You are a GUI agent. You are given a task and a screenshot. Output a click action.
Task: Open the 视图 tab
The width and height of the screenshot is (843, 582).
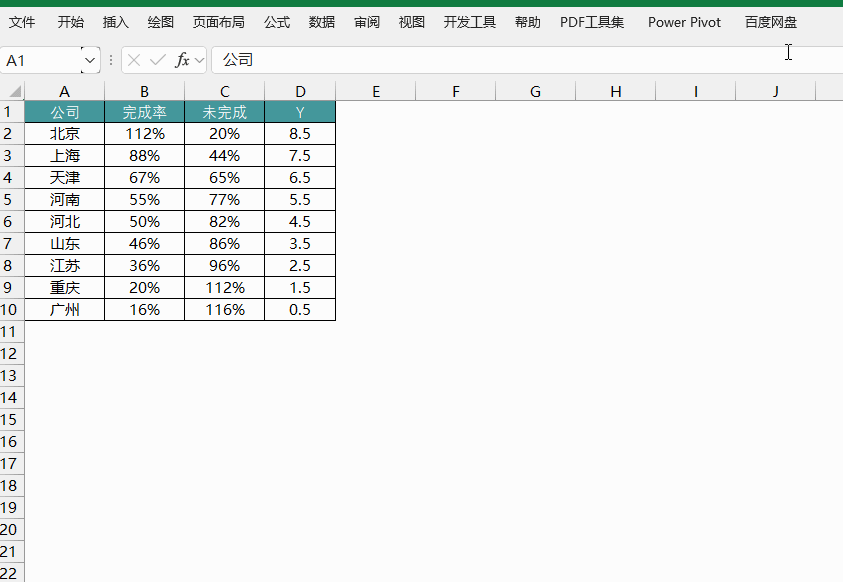click(x=412, y=22)
